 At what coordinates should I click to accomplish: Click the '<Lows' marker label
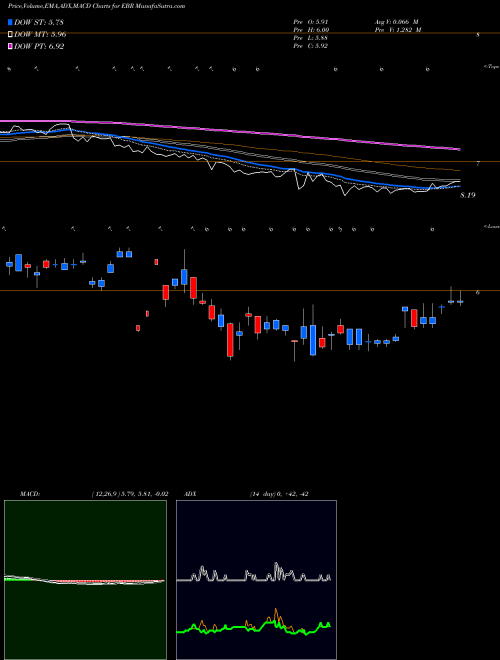[492, 226]
